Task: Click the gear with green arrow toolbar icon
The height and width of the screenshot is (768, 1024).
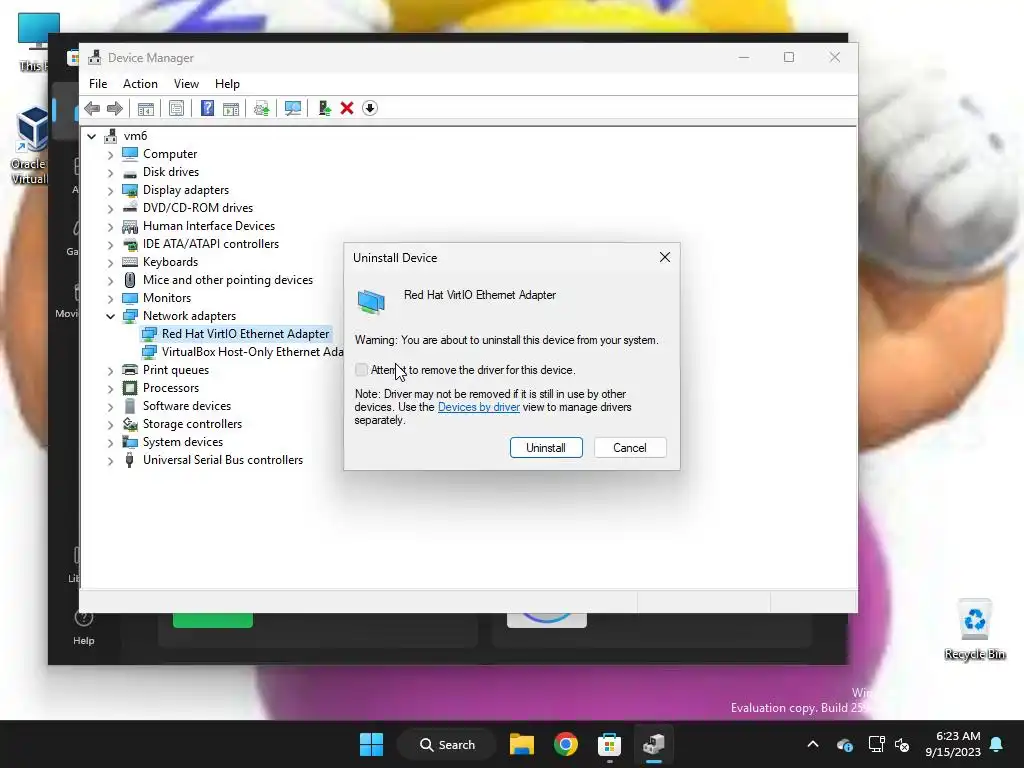Action: pos(261,108)
